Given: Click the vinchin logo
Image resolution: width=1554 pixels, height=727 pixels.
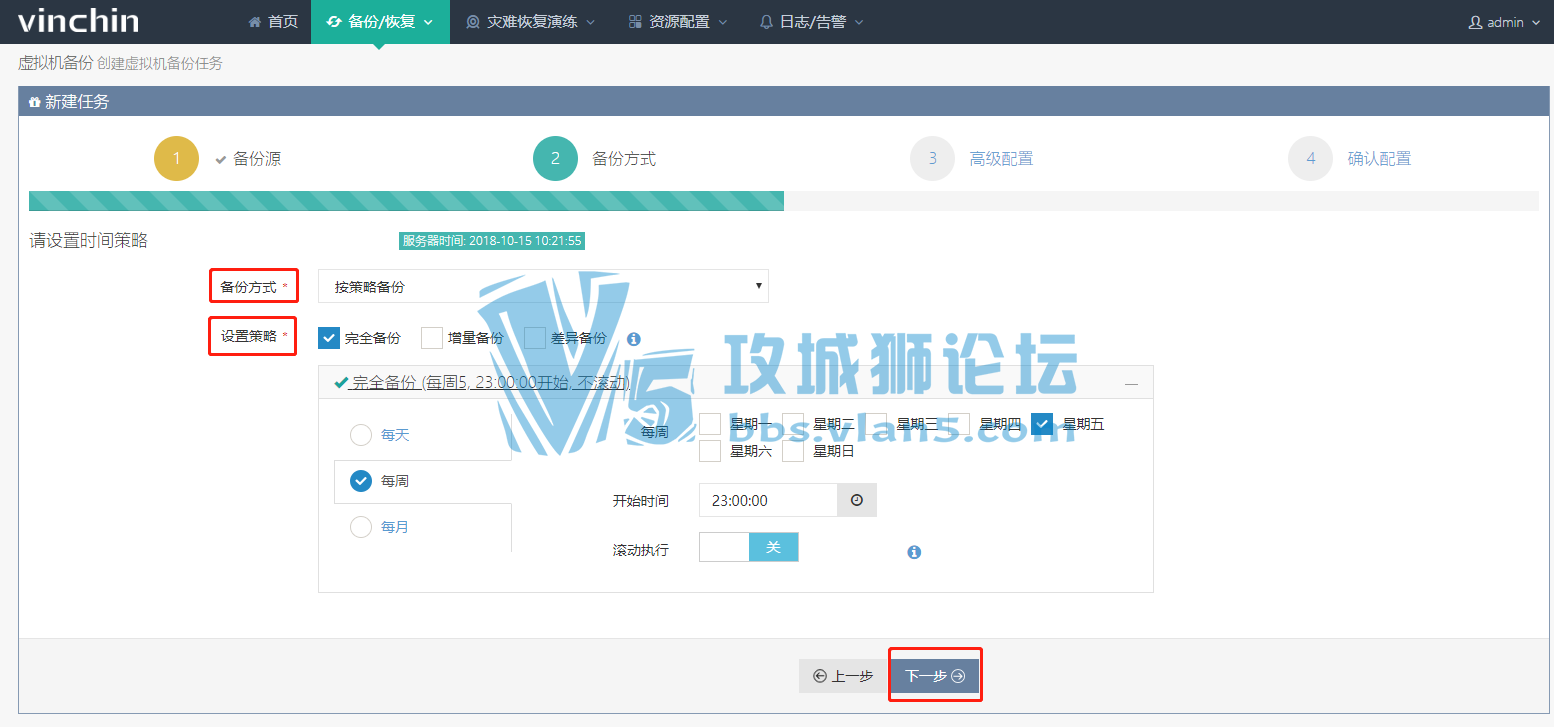Looking at the screenshot, I should (x=78, y=21).
